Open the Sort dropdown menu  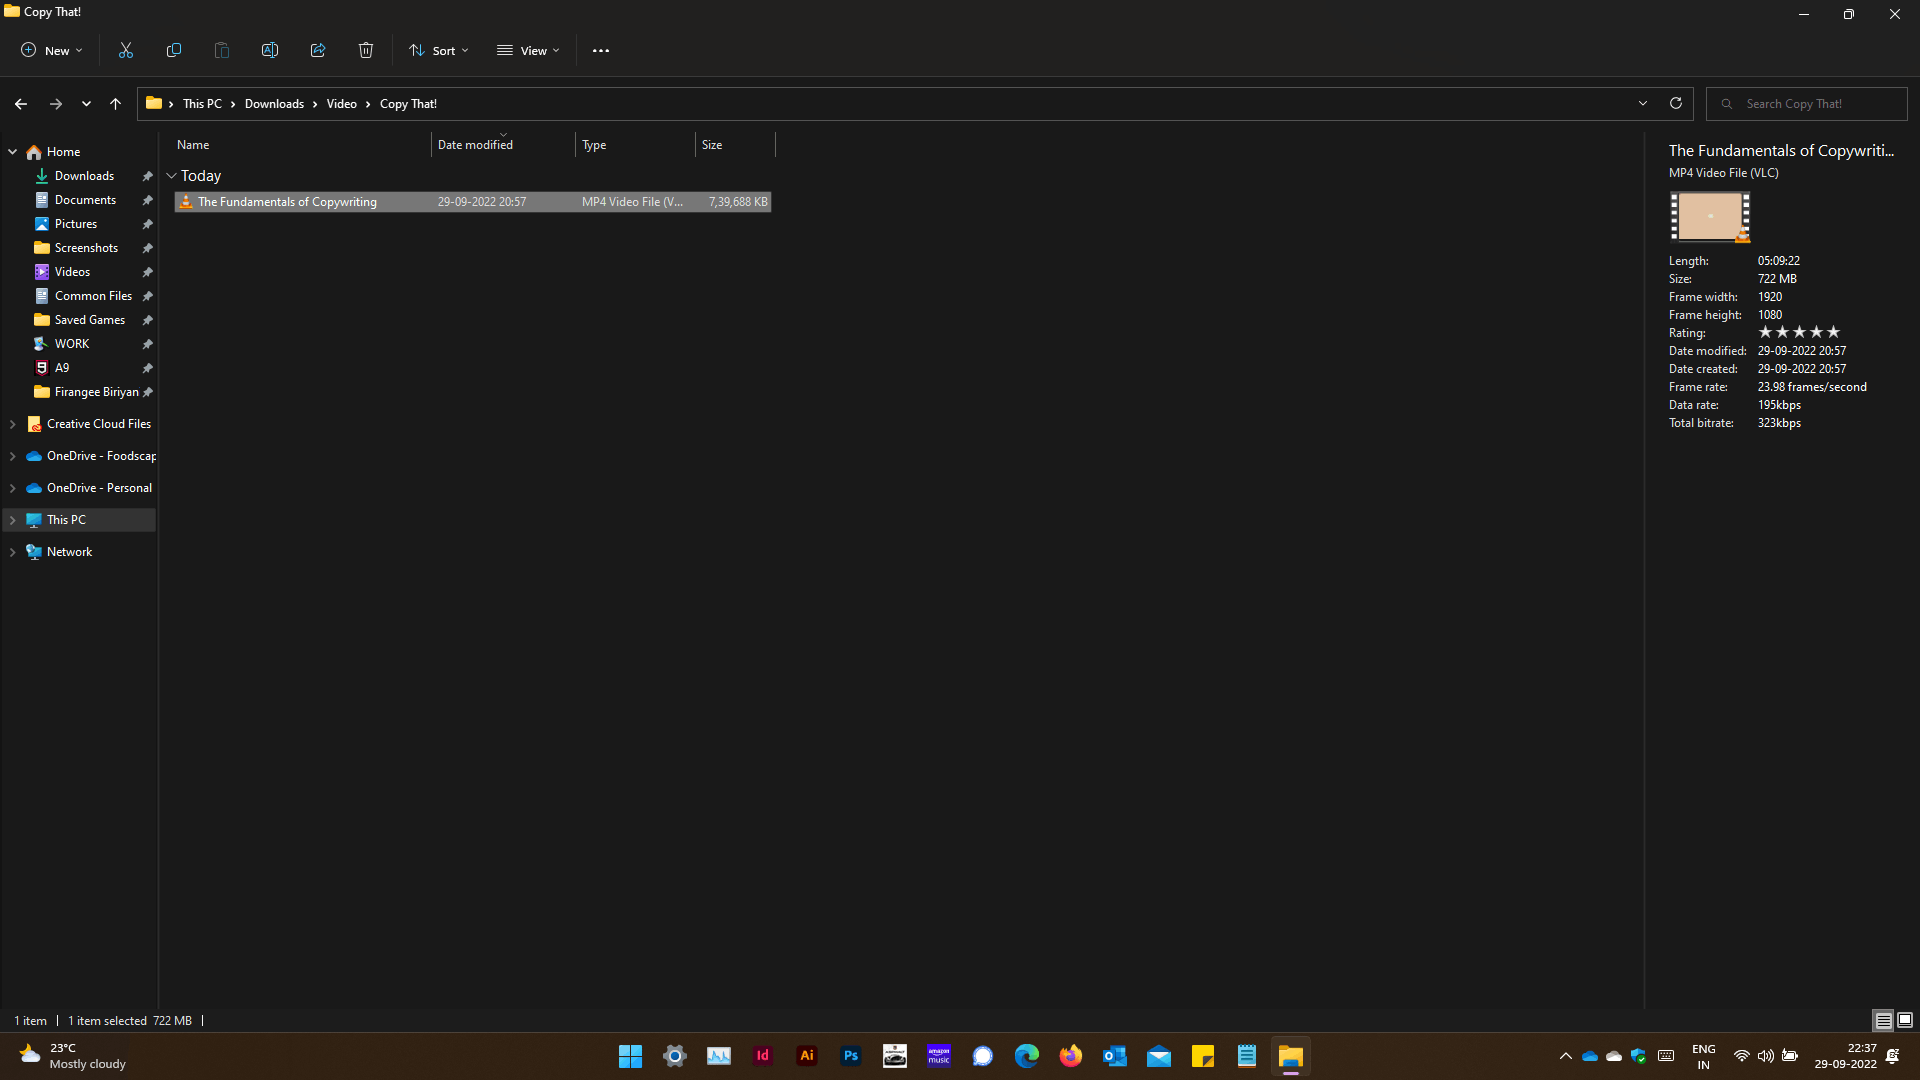pyautogui.click(x=439, y=50)
